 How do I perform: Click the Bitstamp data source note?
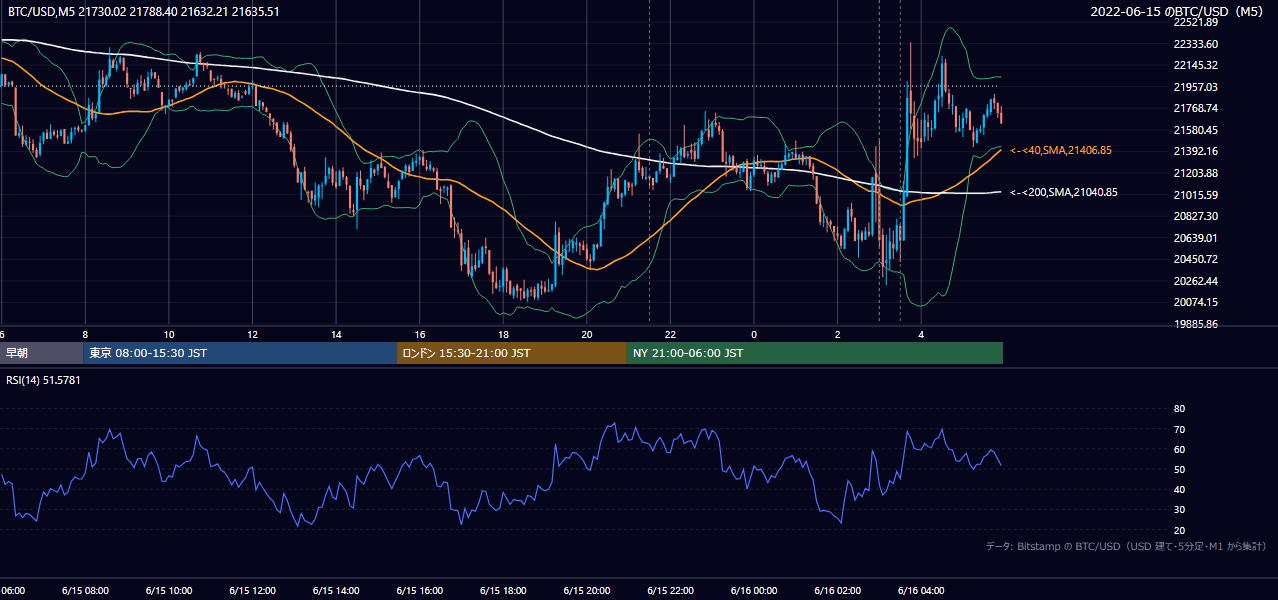click(x=1126, y=546)
